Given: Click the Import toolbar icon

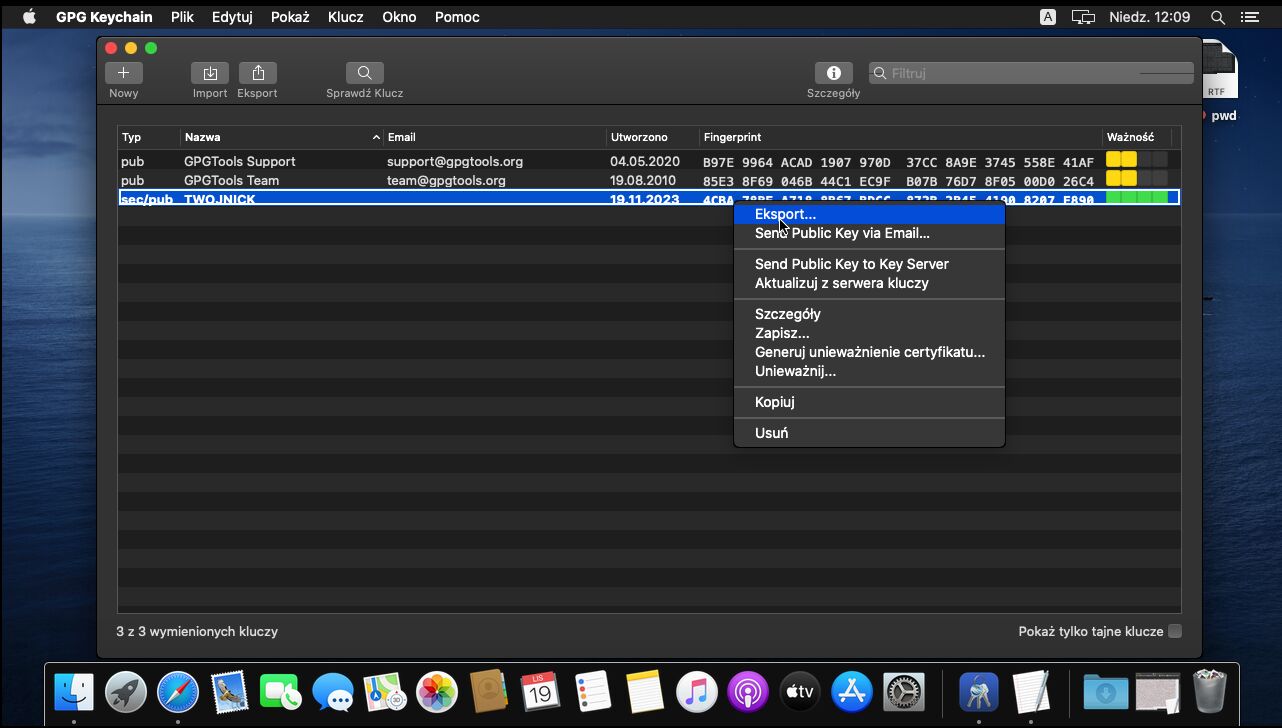Looking at the screenshot, I should [210, 73].
